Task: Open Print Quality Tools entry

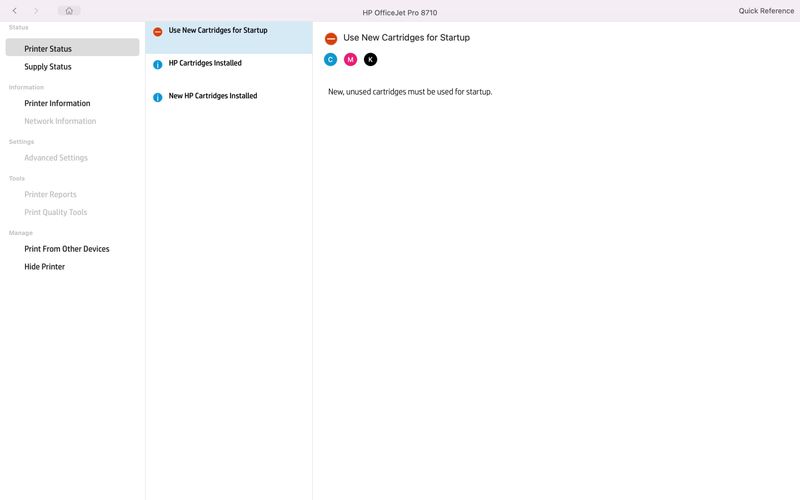Action: 56,212
